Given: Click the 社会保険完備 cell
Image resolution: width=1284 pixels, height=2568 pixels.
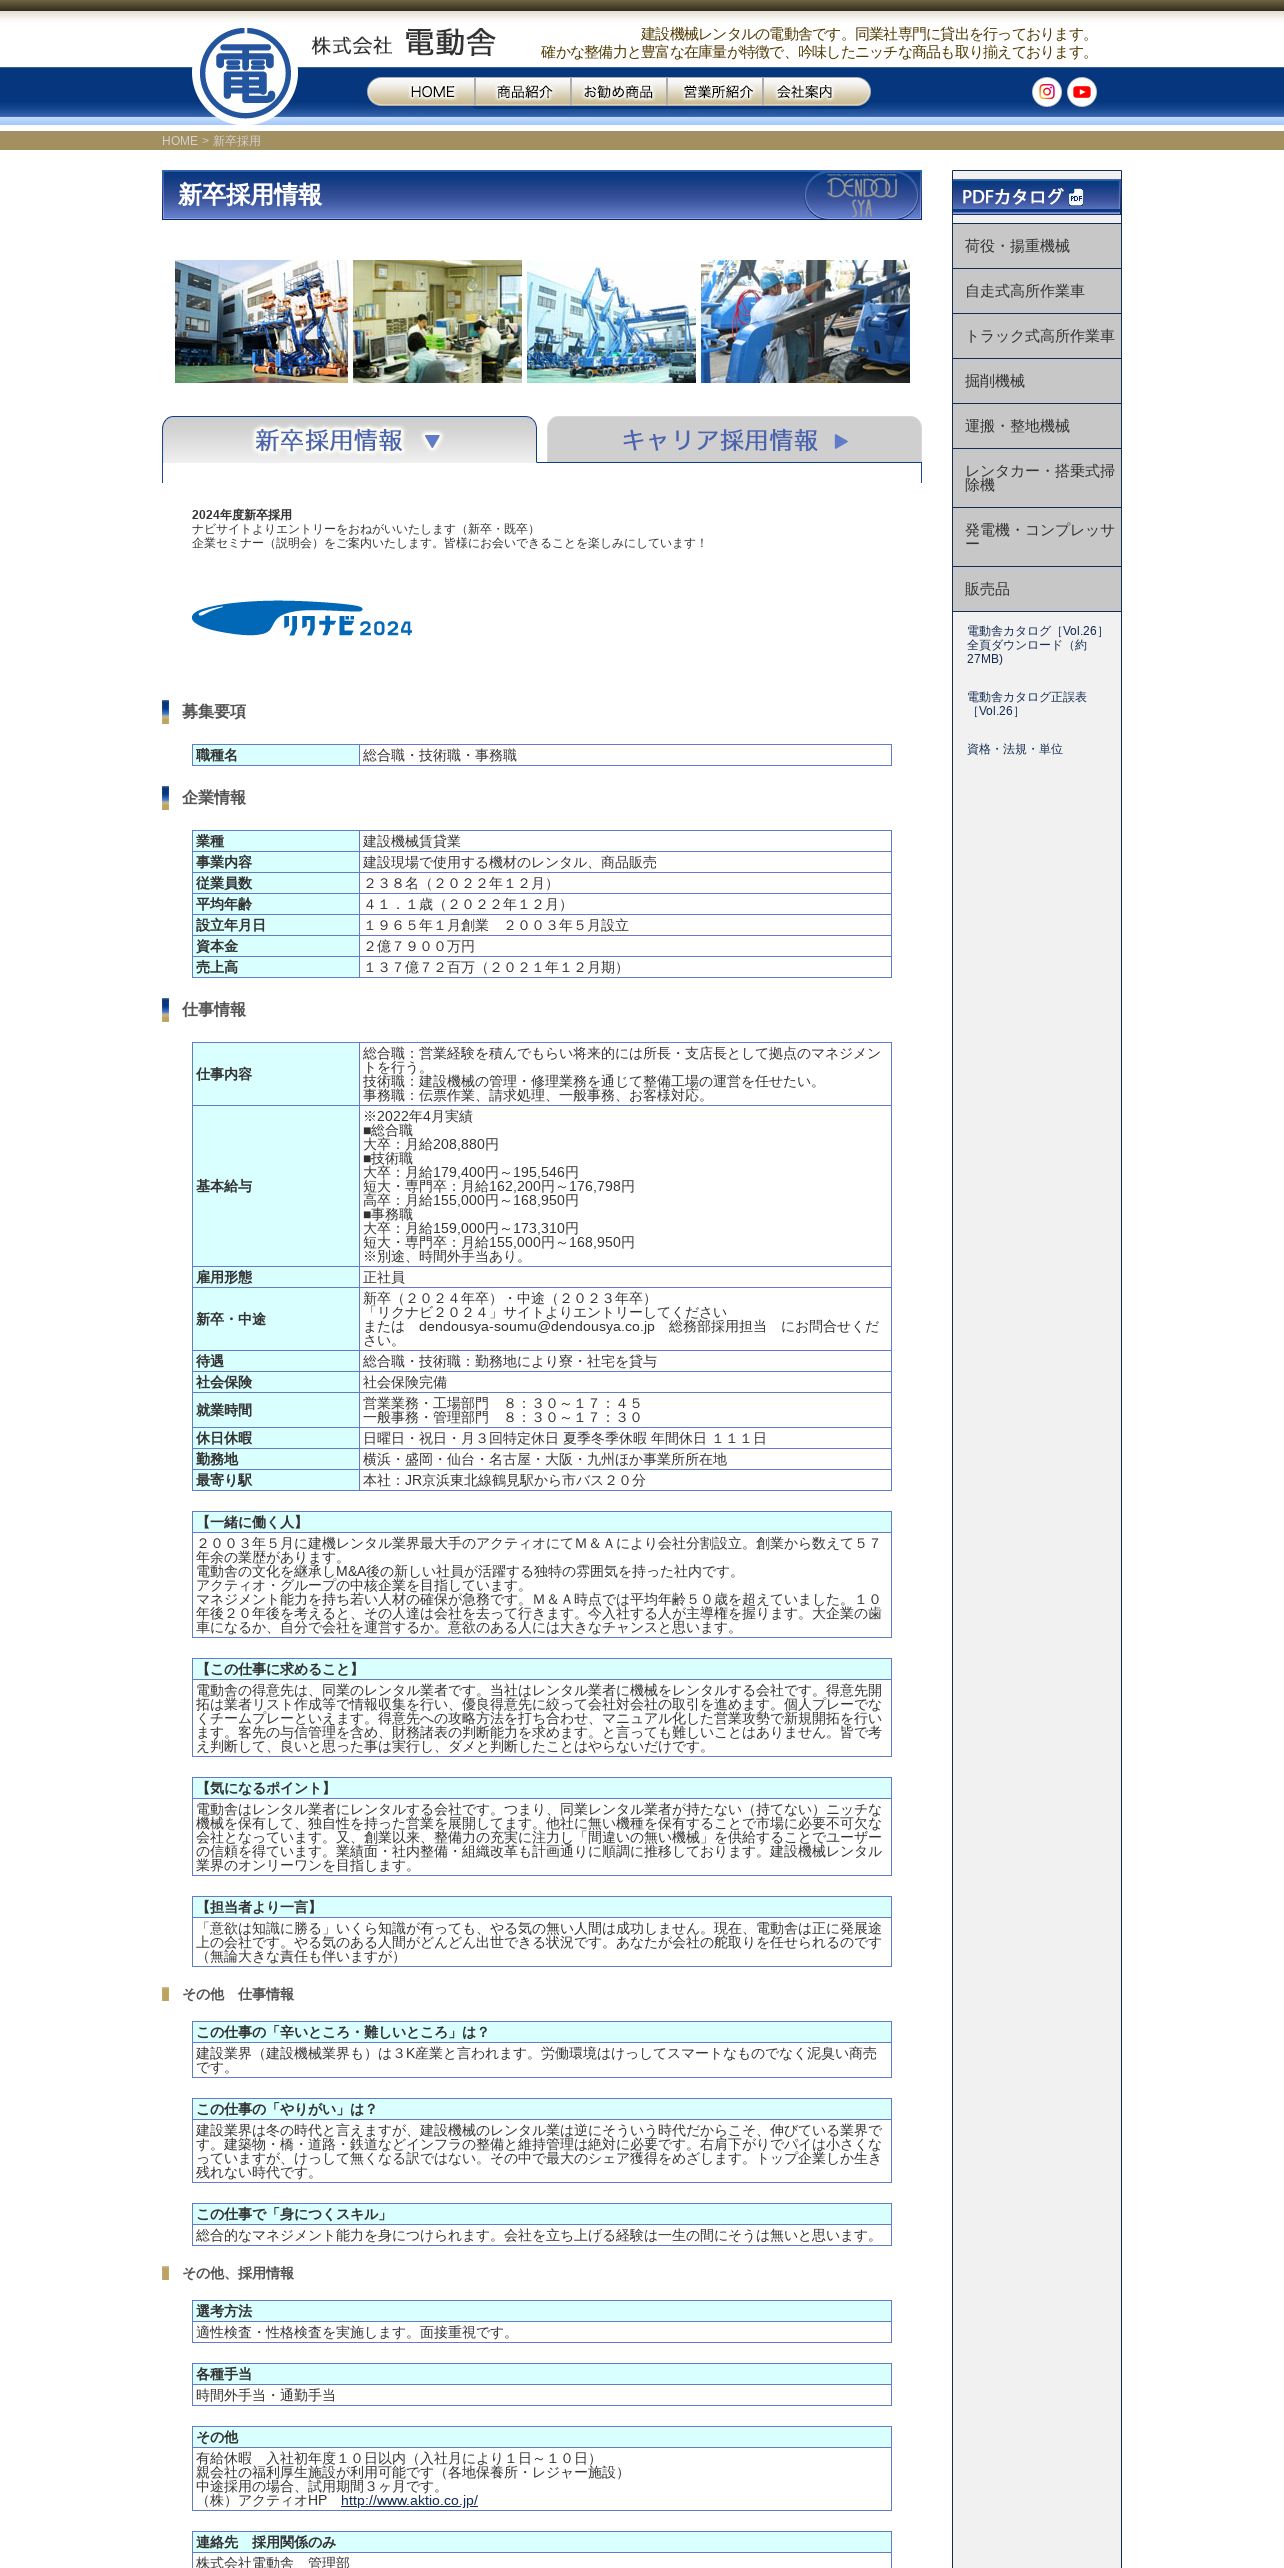Looking at the screenshot, I should pyautogui.click(x=625, y=1382).
